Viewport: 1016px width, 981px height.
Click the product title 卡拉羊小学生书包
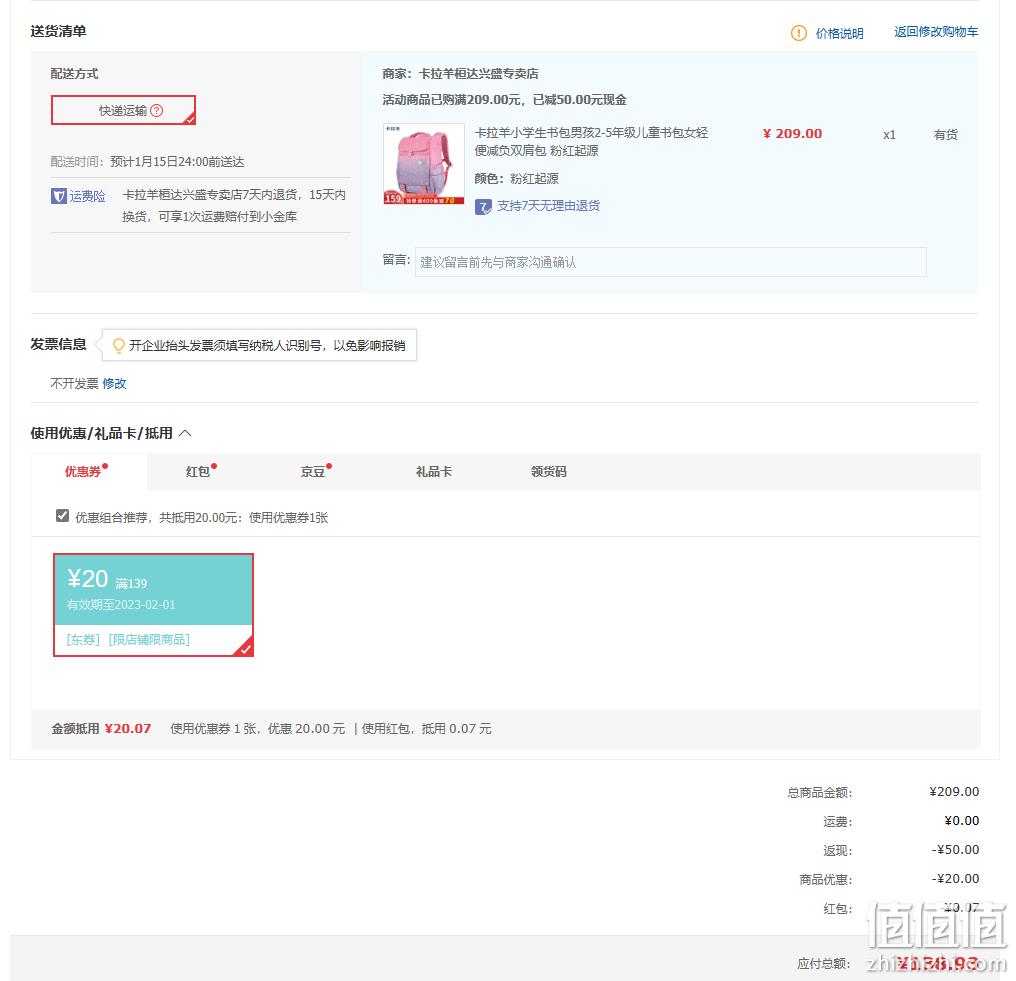[x=591, y=141]
